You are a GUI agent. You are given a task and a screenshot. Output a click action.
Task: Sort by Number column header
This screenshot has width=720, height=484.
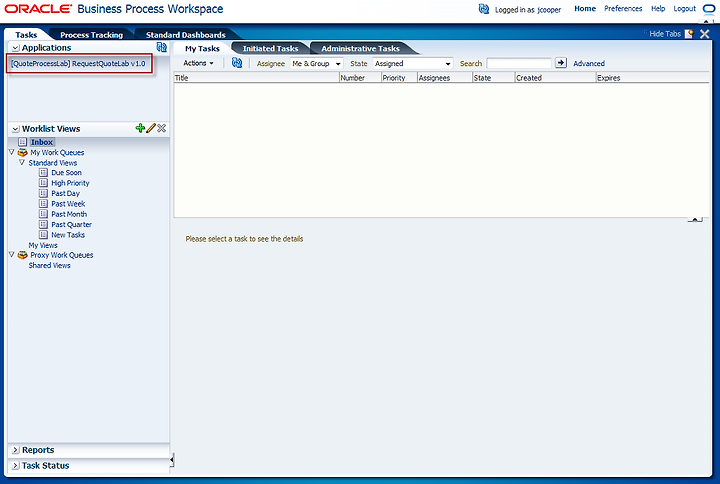point(360,78)
